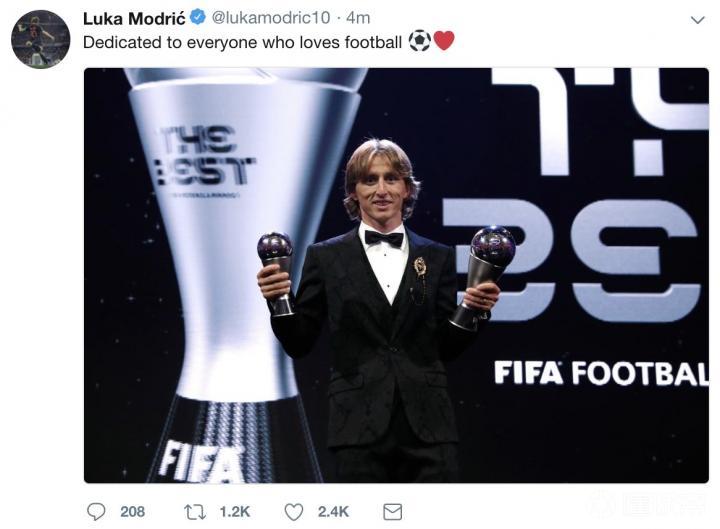The width and height of the screenshot is (720, 529).
Task: Click the blue verified badge
Action: click(x=198, y=18)
